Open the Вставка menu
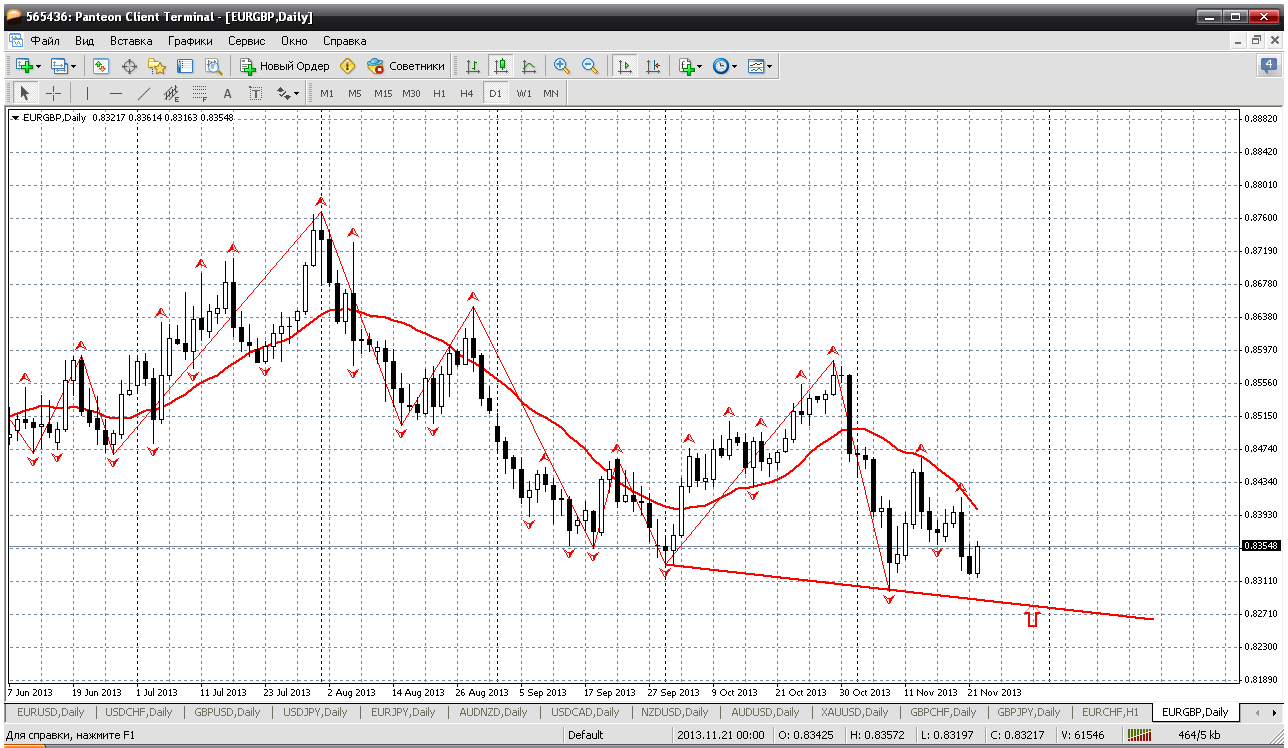Image resolution: width=1288 pixels, height=748 pixels. pyautogui.click(x=131, y=41)
